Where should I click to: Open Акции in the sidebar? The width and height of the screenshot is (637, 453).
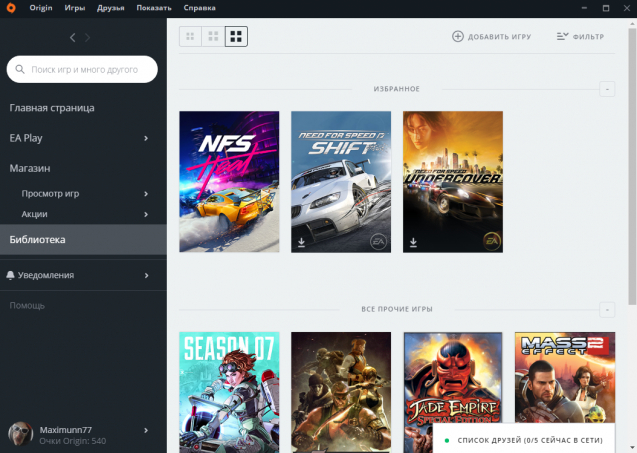coord(35,214)
